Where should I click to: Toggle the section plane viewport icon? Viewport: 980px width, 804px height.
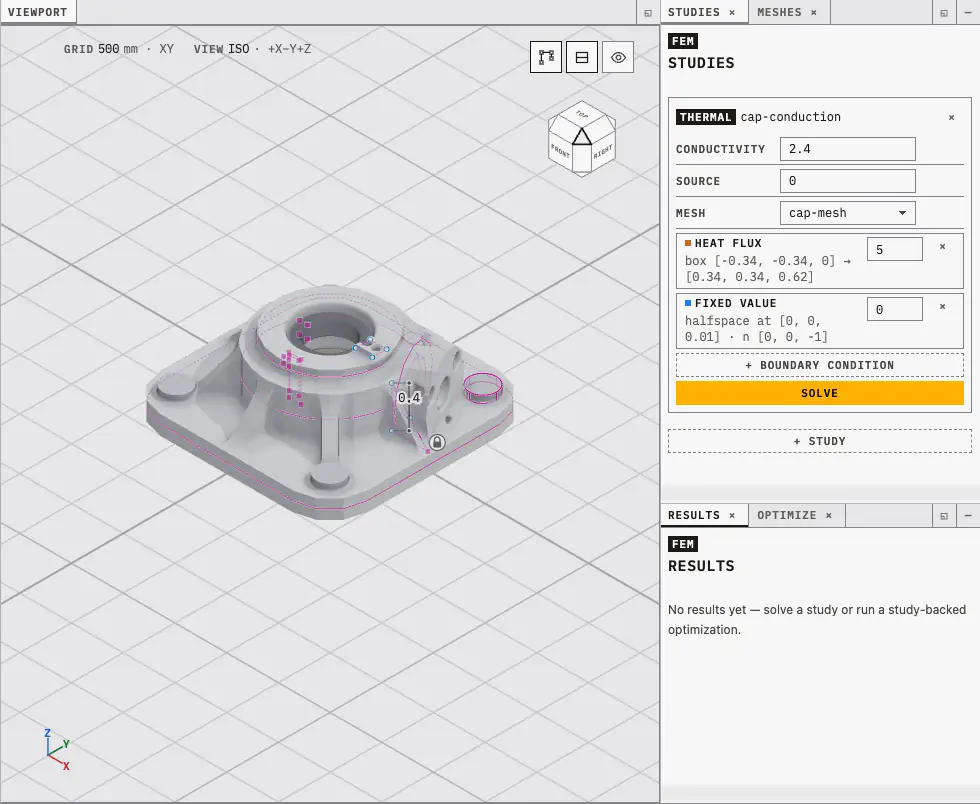coord(582,58)
